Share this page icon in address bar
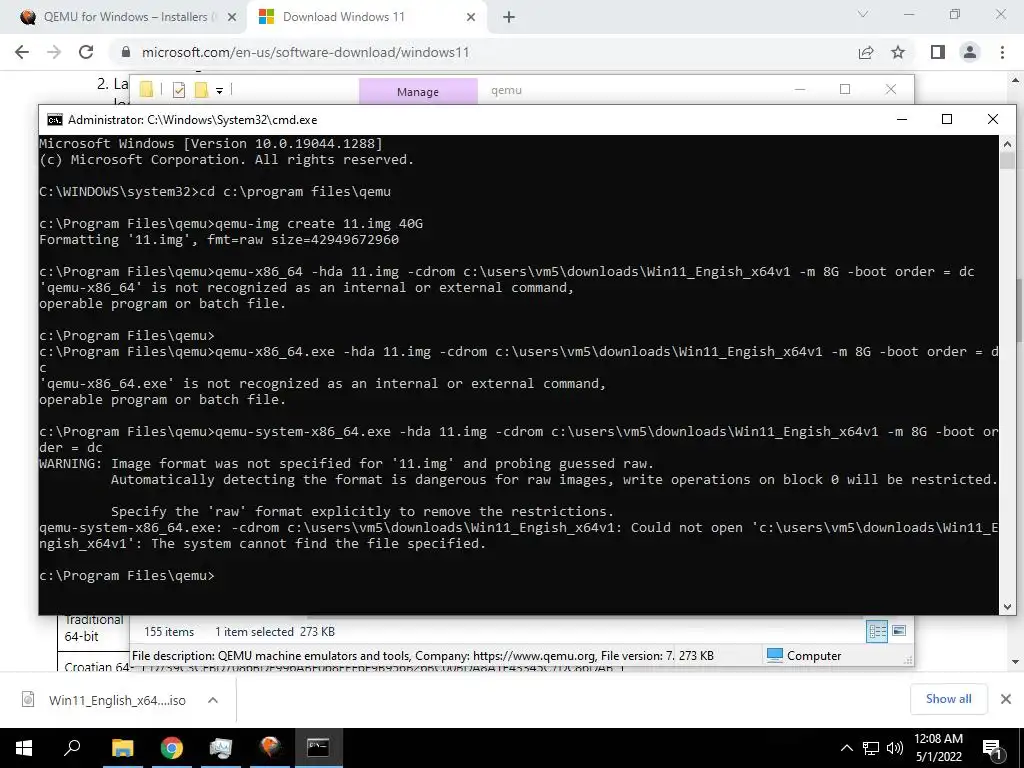1024x768 pixels. tap(866, 52)
